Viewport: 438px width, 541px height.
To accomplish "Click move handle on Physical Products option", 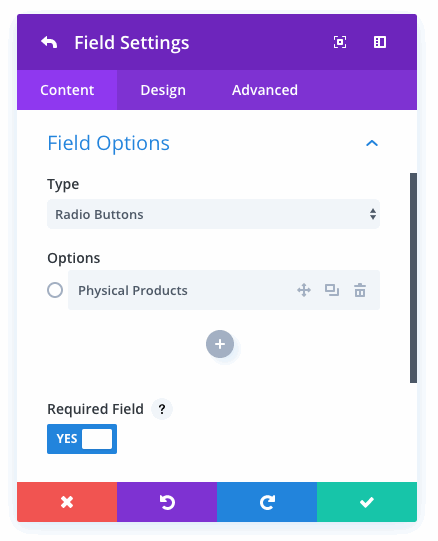I will (304, 290).
